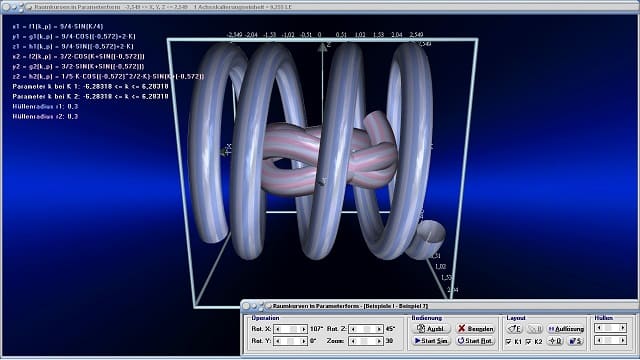Screen dimensions: 640x360
Task: Click the Zoom slider thumb
Action: click(x=365, y=341)
